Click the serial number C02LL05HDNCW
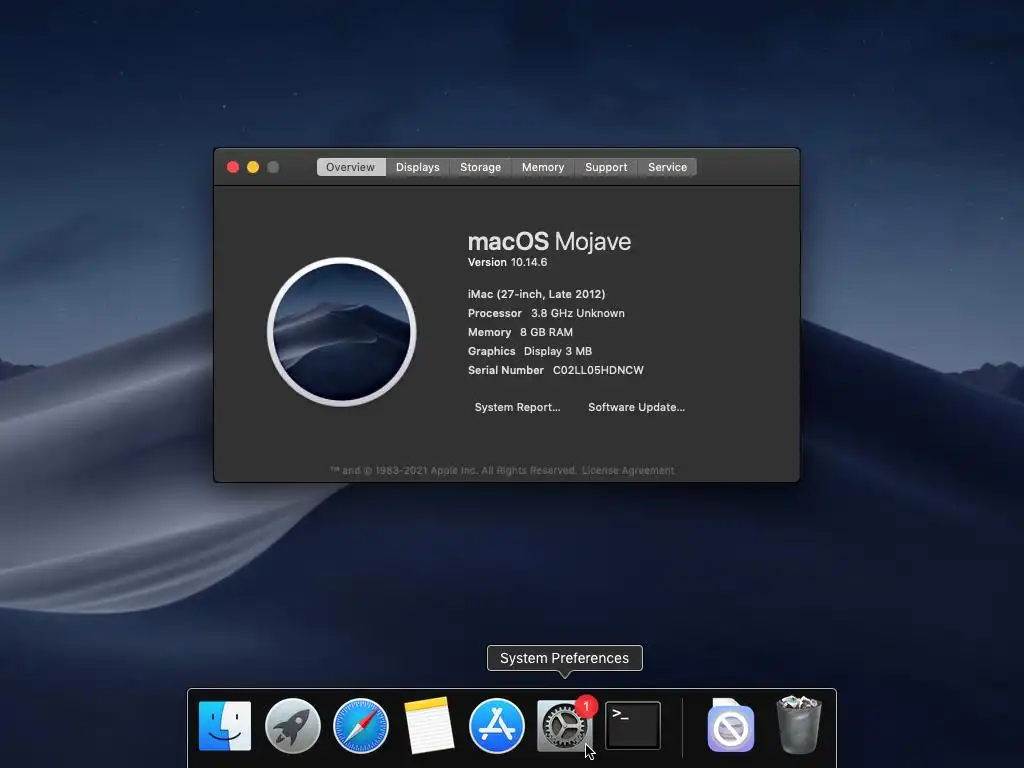 coord(598,370)
